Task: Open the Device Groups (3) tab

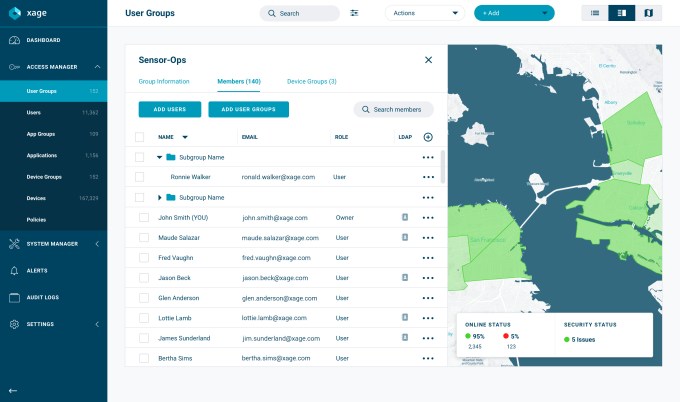Action: (312, 82)
